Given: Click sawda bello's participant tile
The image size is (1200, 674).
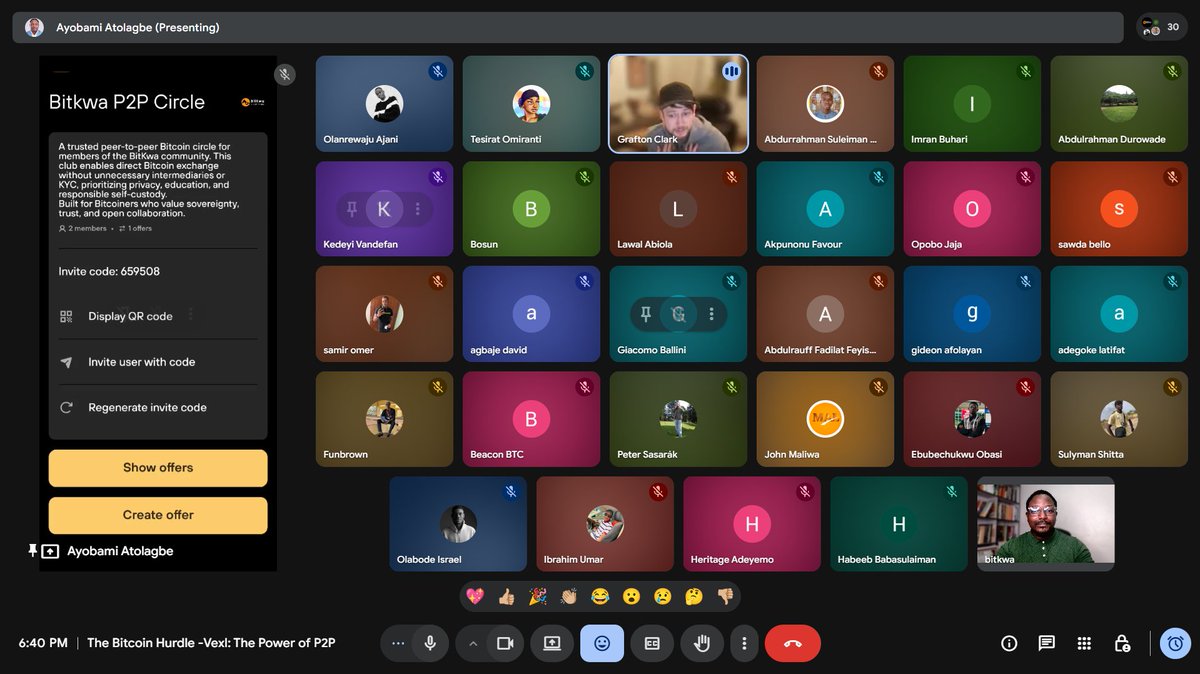Looking at the screenshot, I should click(1119, 209).
